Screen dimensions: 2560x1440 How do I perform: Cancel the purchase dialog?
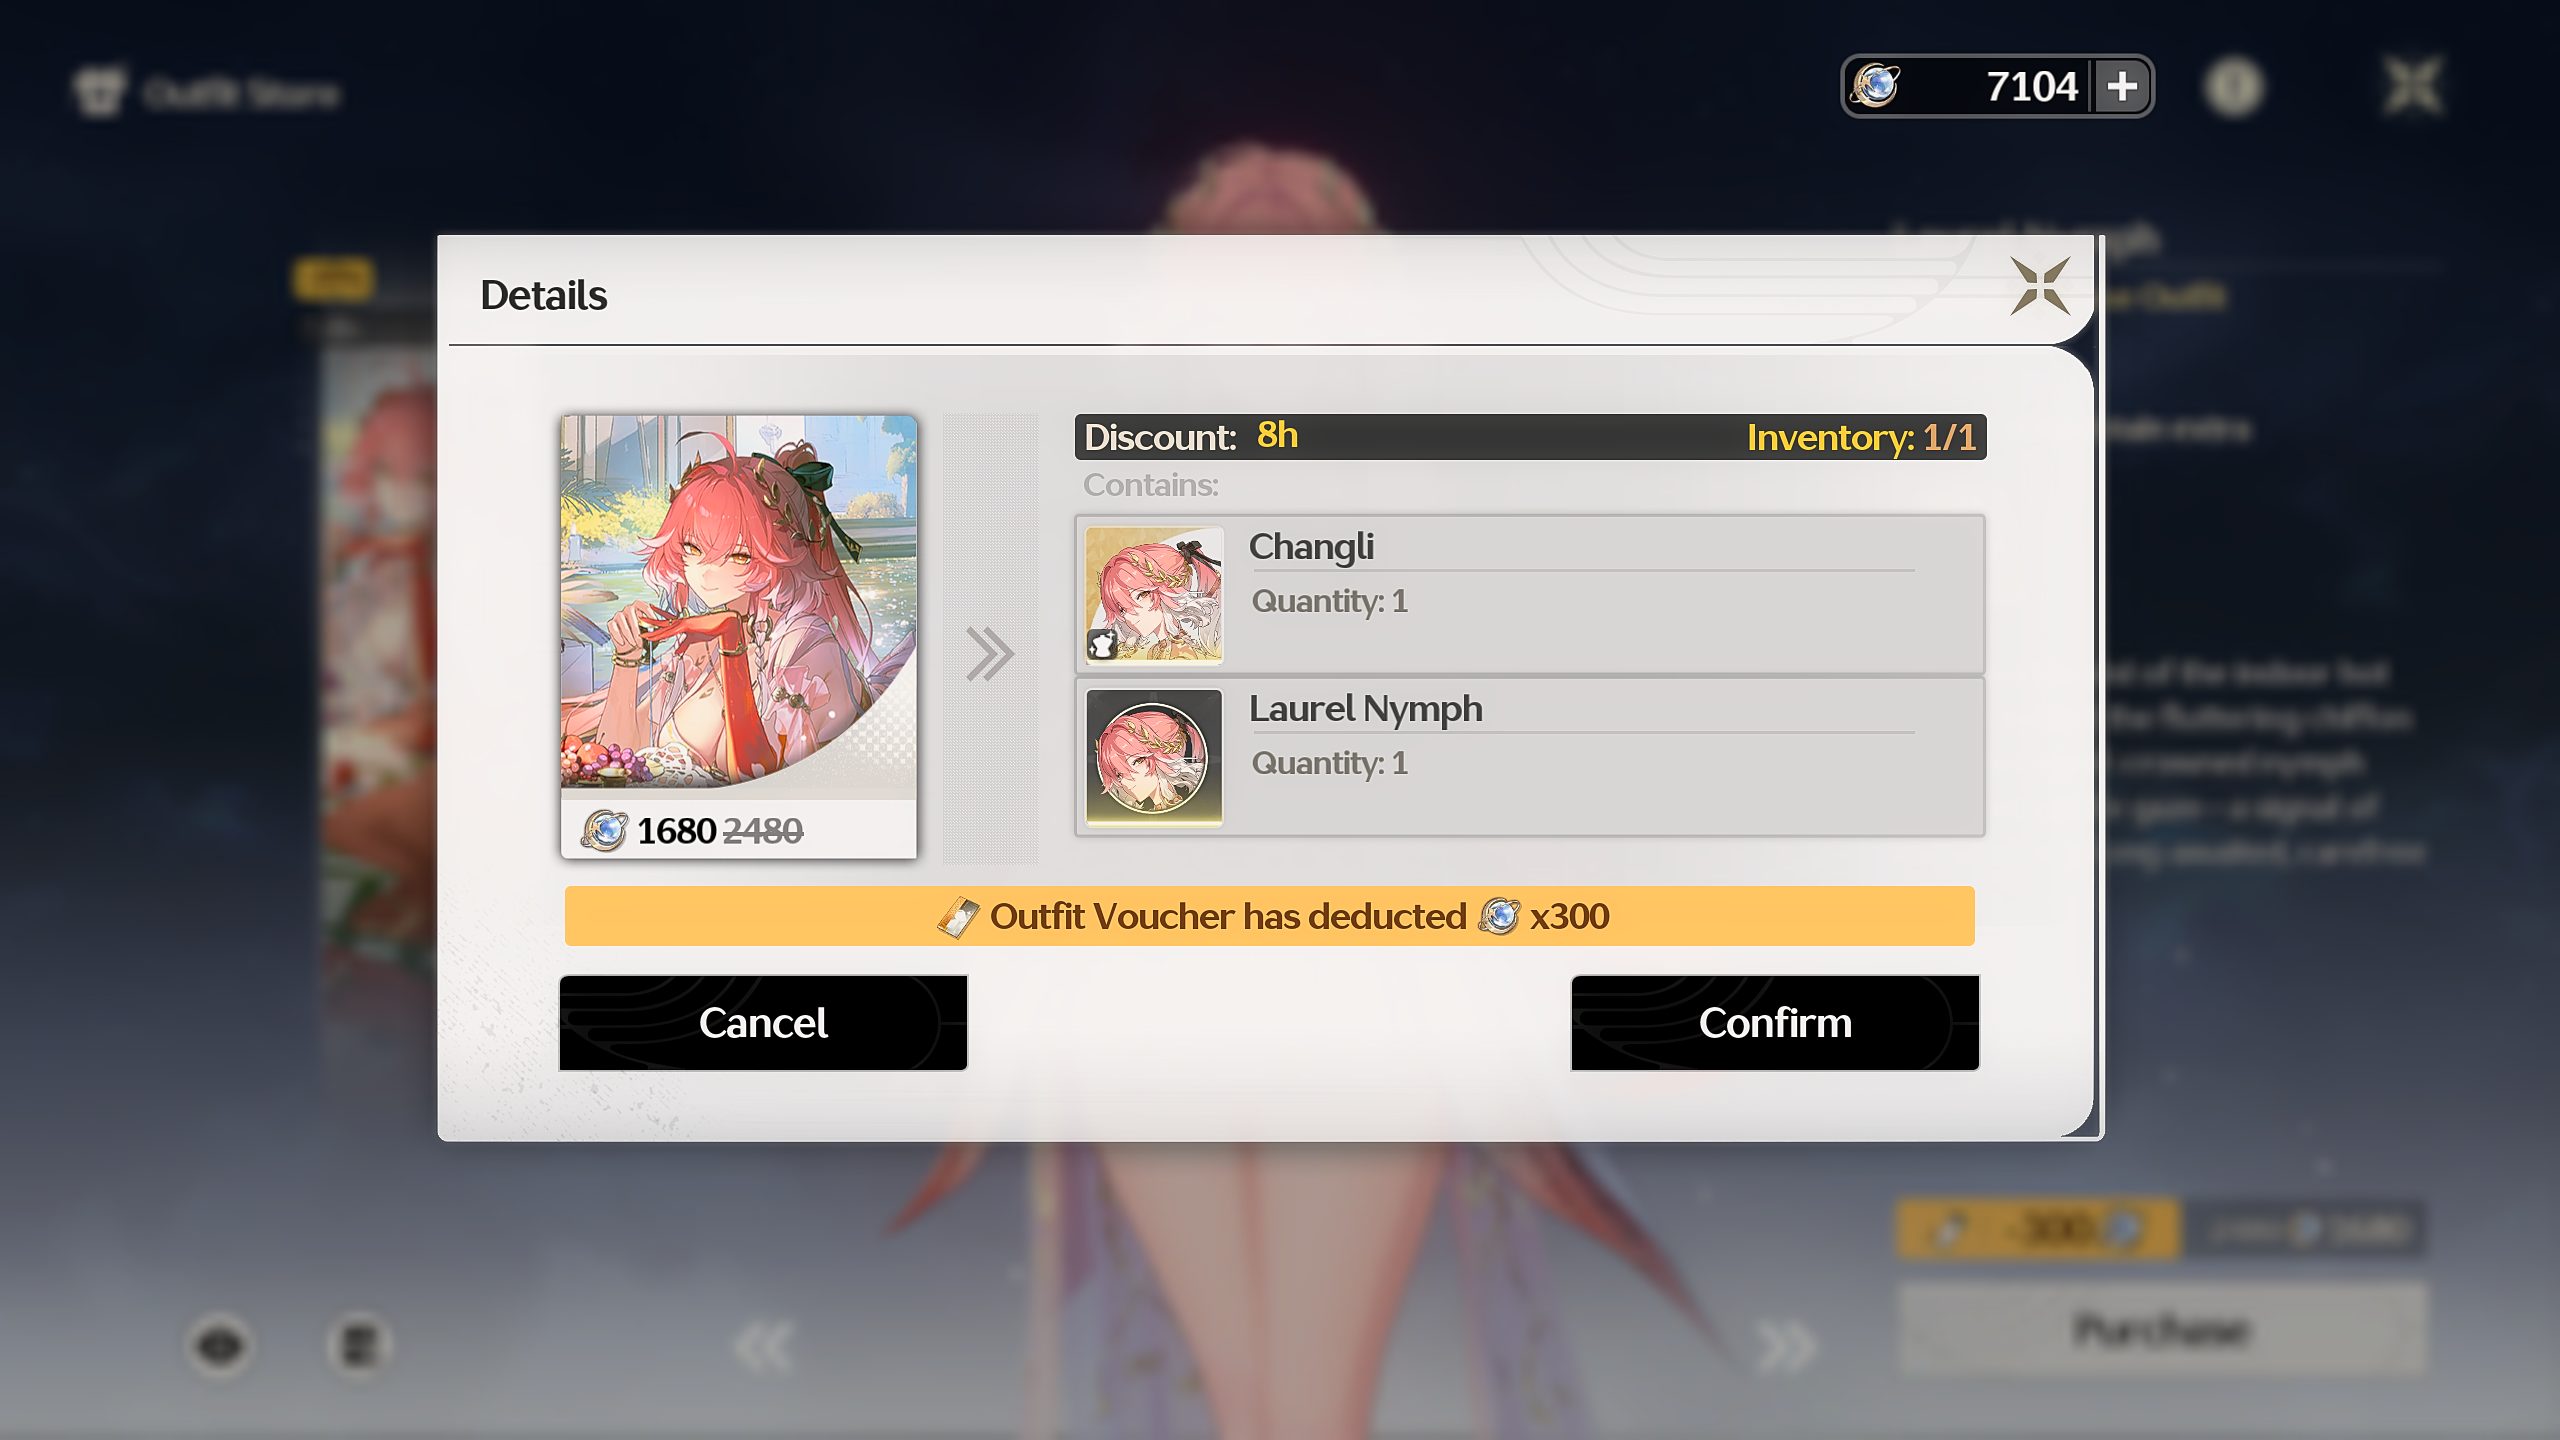click(x=763, y=1023)
